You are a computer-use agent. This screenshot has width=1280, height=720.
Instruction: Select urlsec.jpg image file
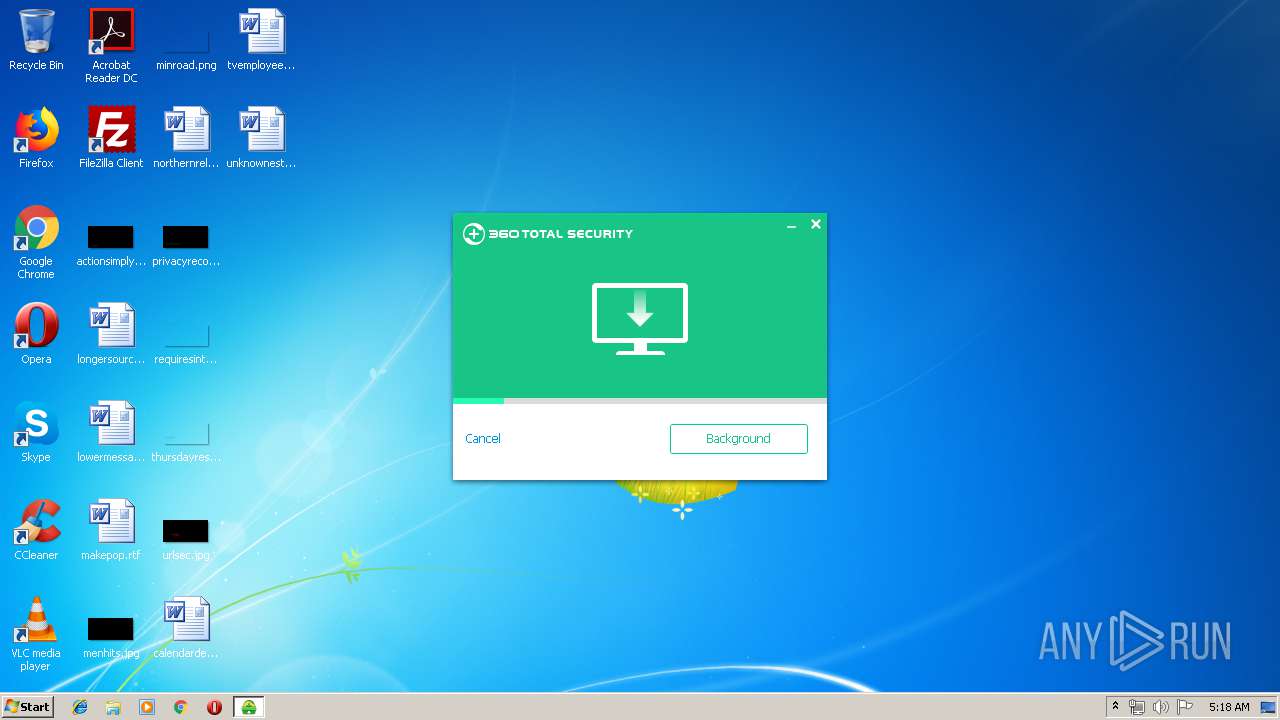186,540
